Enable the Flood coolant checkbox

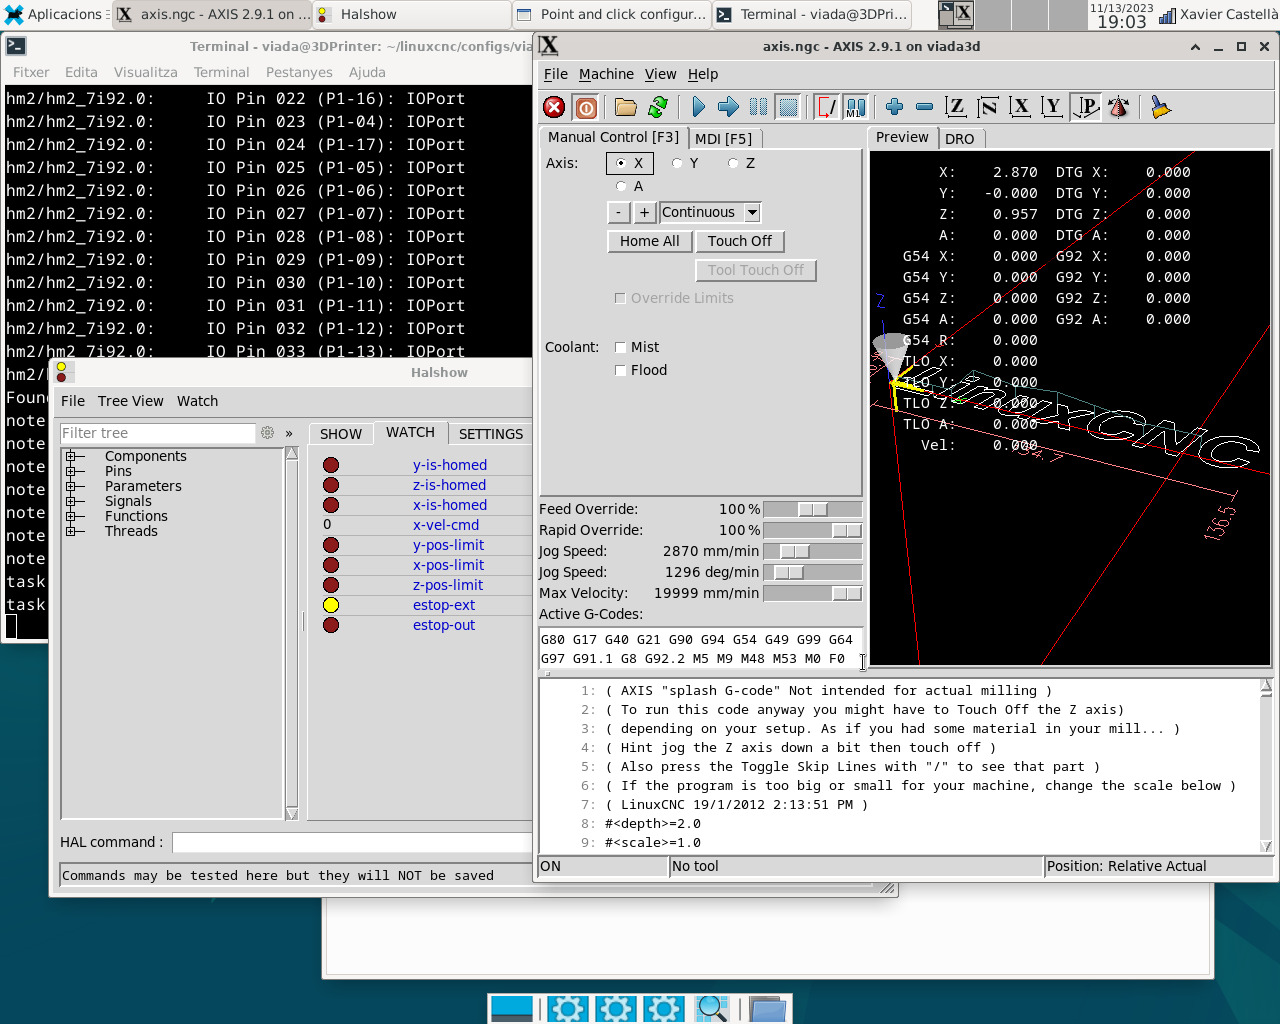coord(620,370)
